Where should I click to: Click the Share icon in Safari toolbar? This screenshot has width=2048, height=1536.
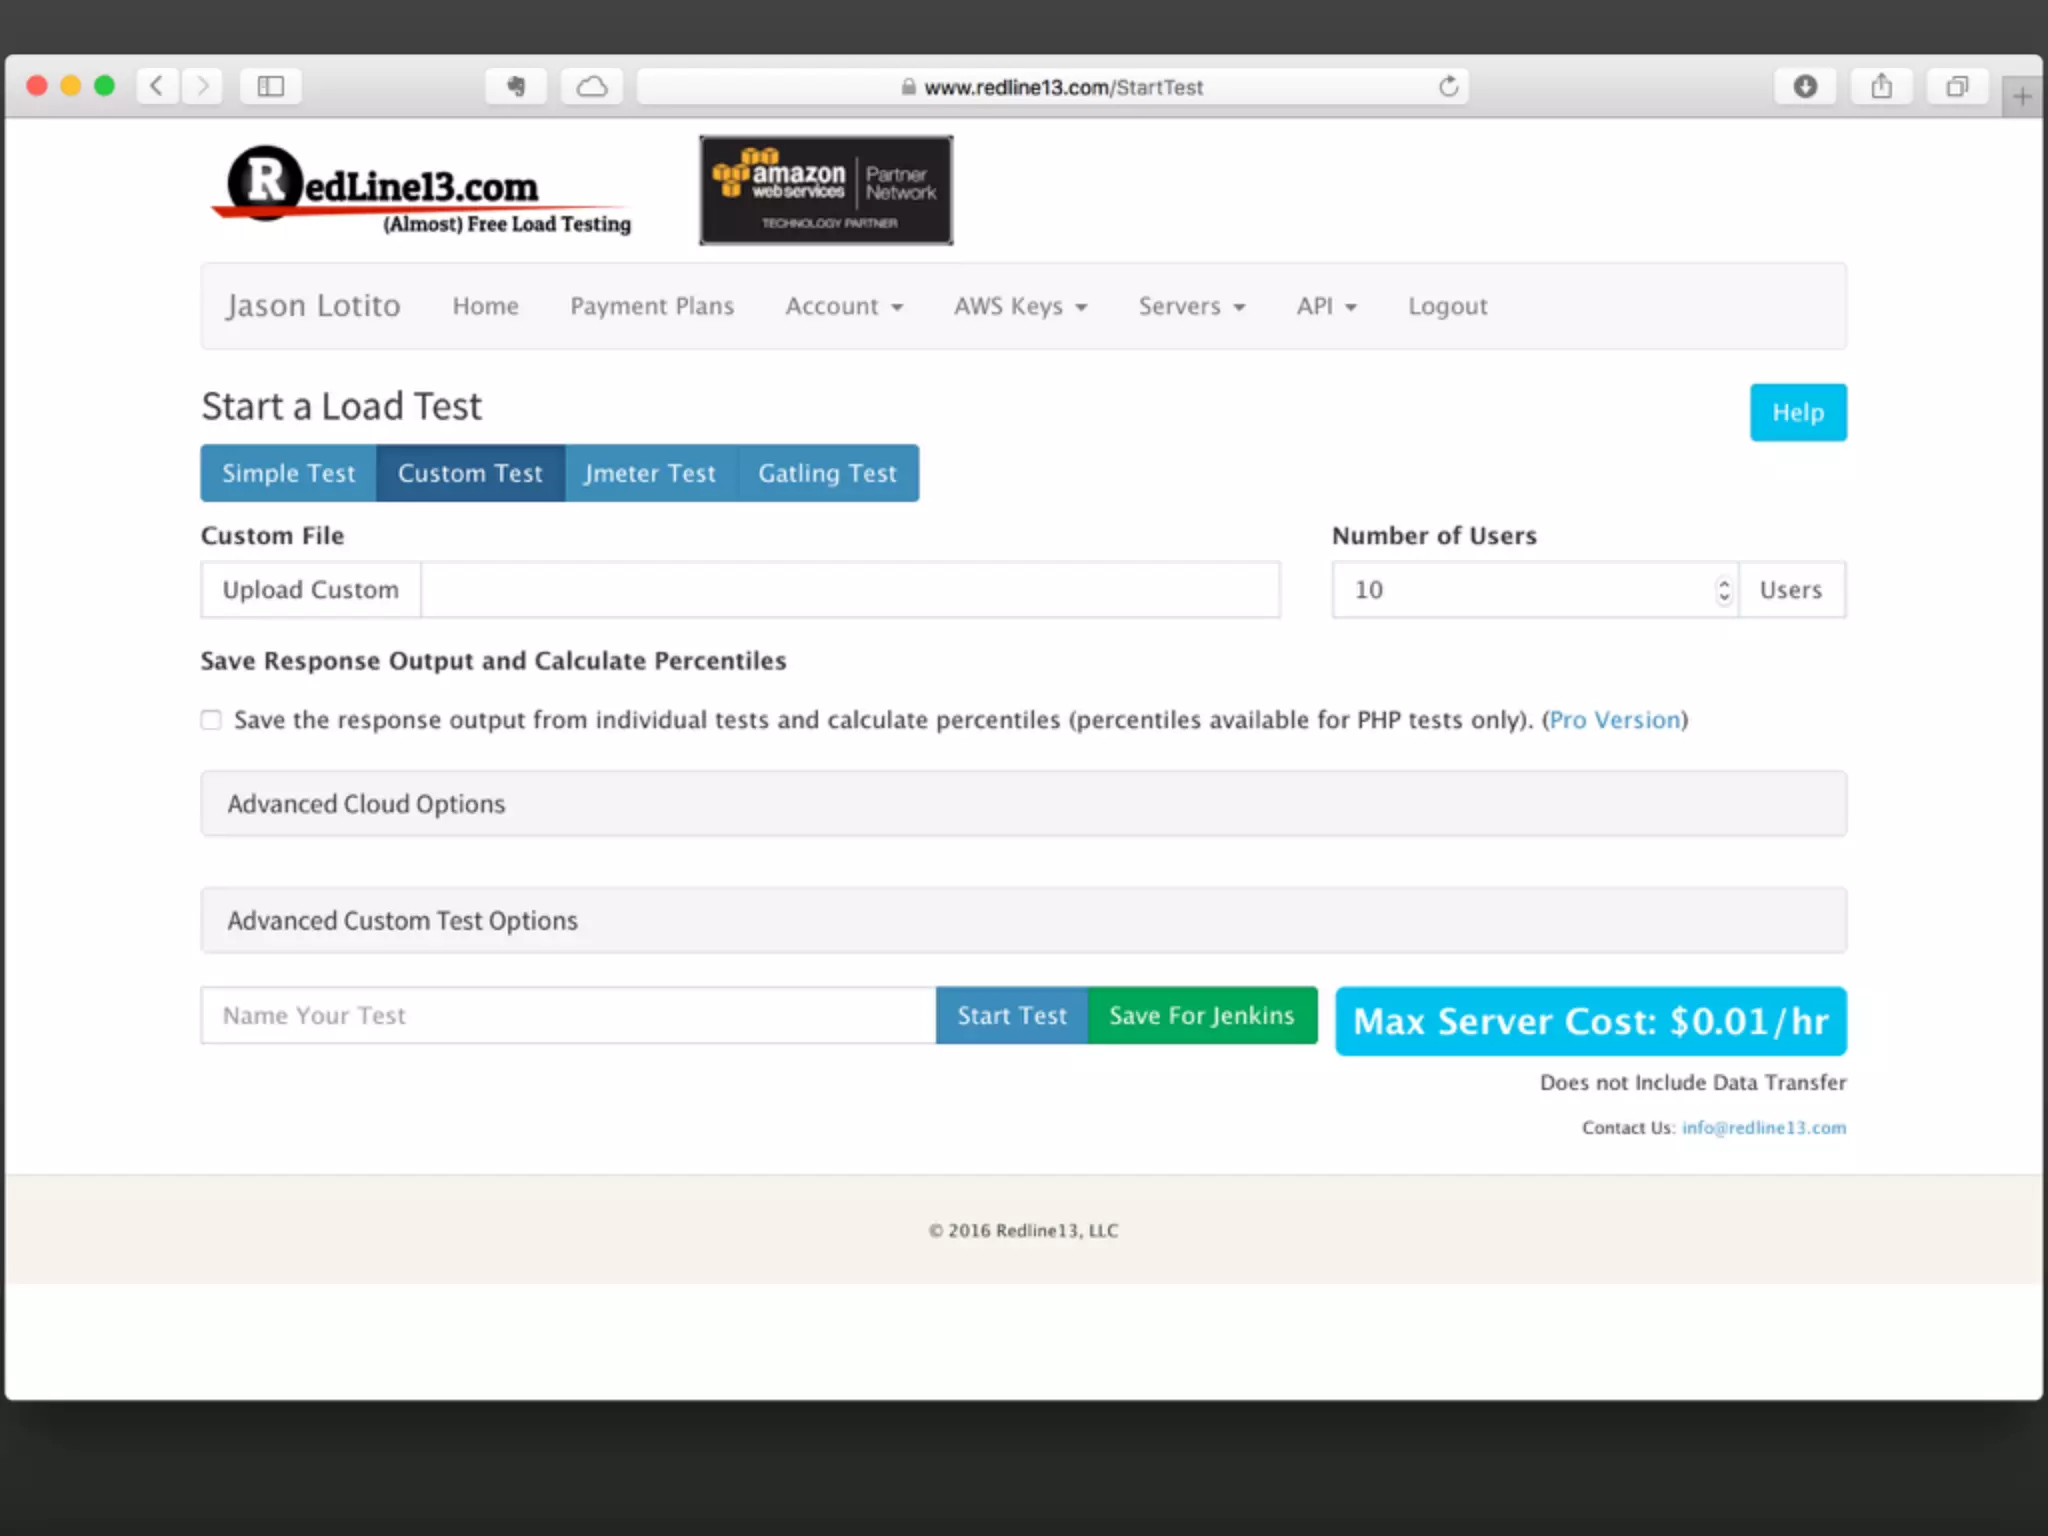click(1882, 86)
